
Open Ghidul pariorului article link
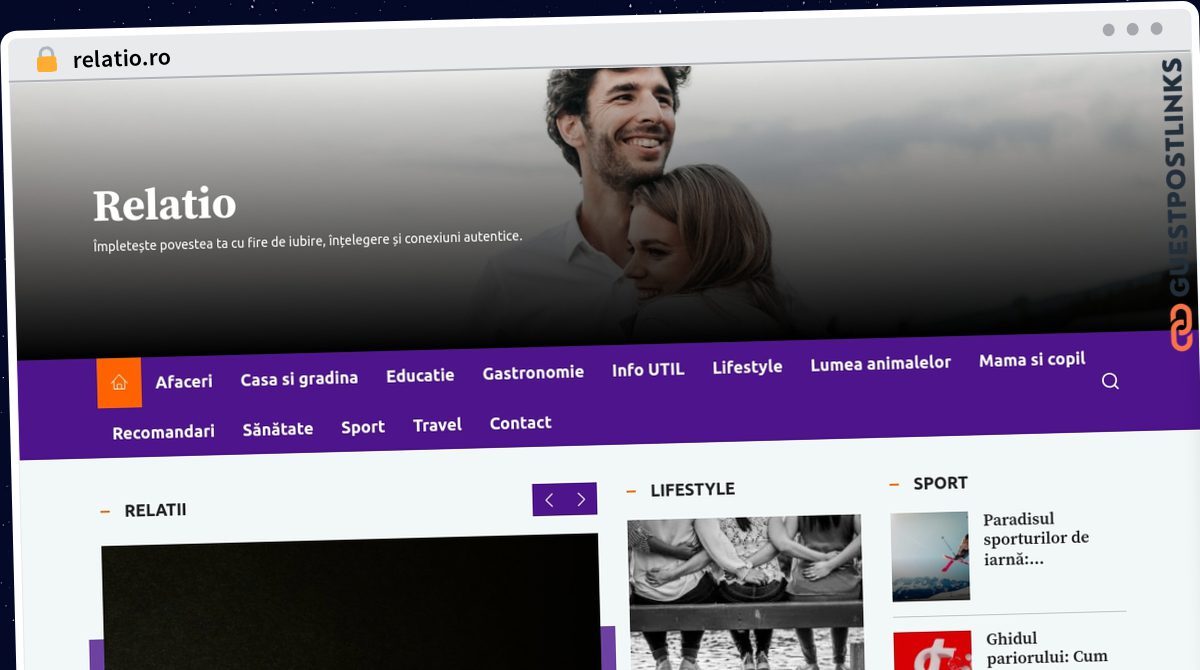tap(1046, 648)
